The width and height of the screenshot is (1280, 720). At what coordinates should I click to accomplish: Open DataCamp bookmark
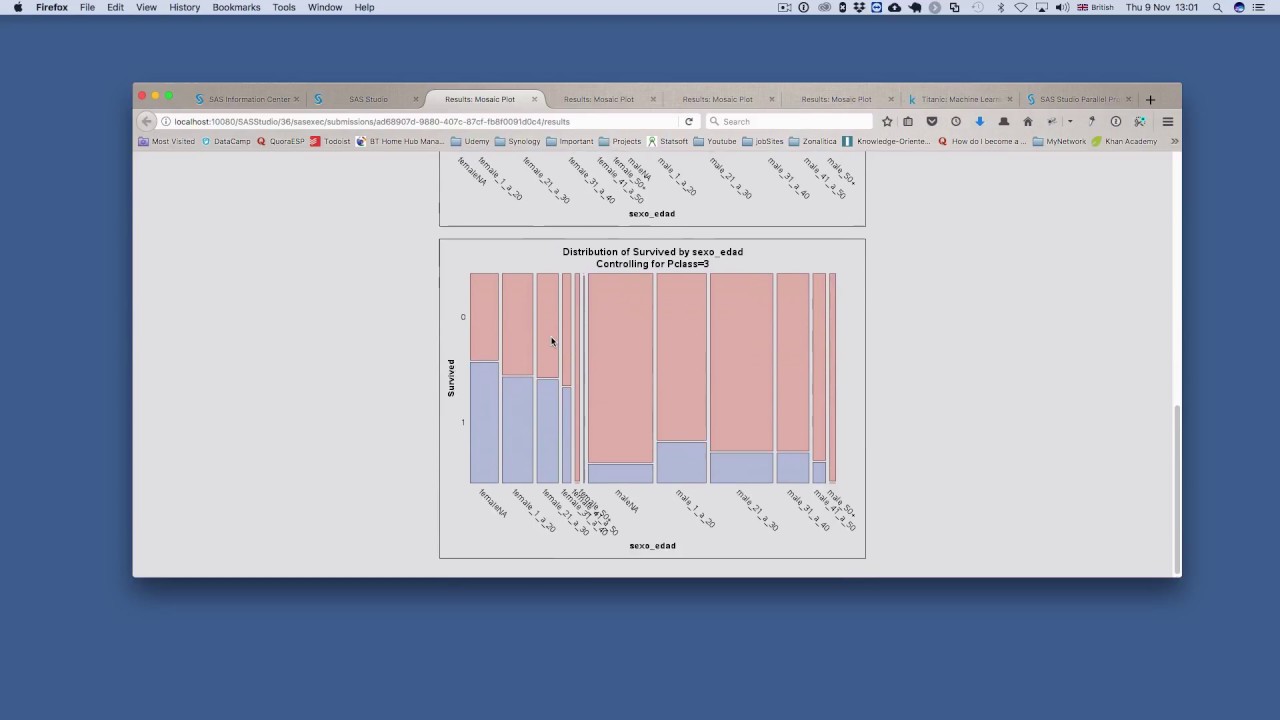point(226,141)
